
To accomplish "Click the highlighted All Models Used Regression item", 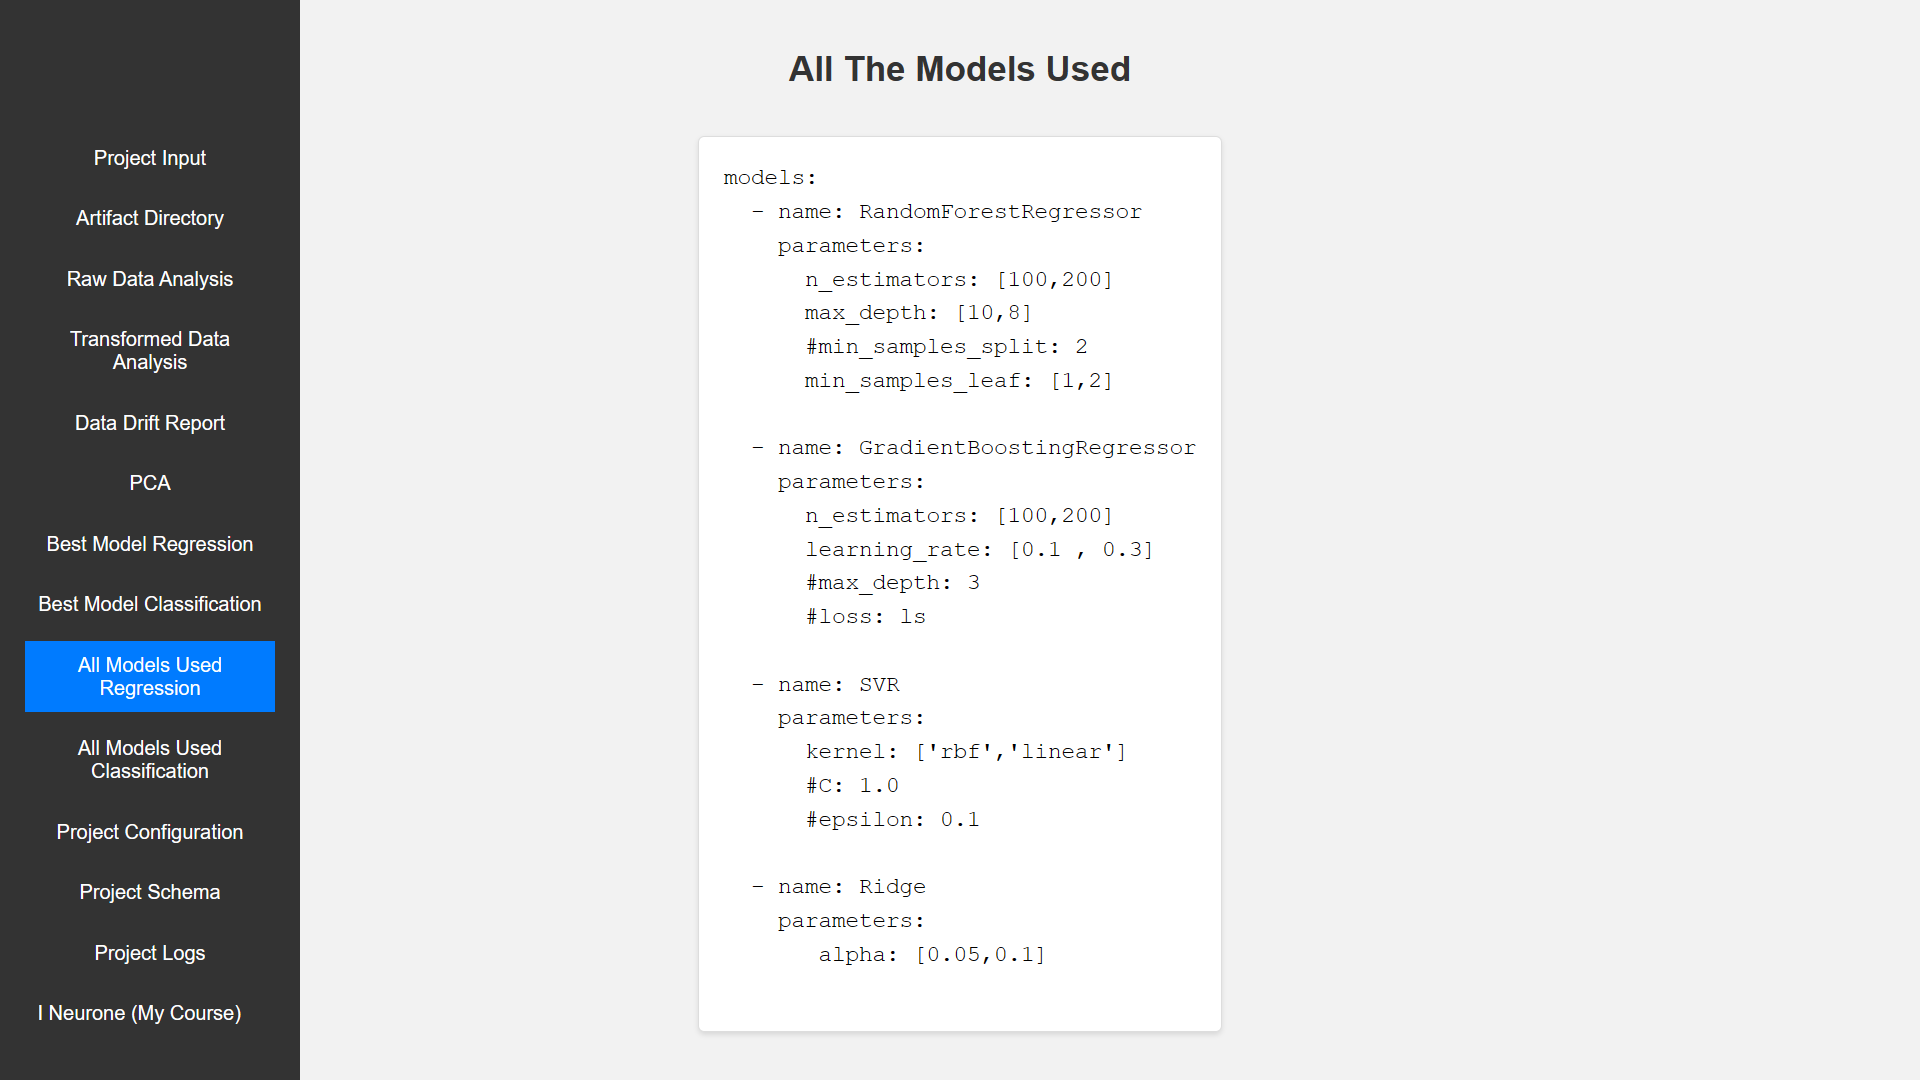I will [149, 676].
